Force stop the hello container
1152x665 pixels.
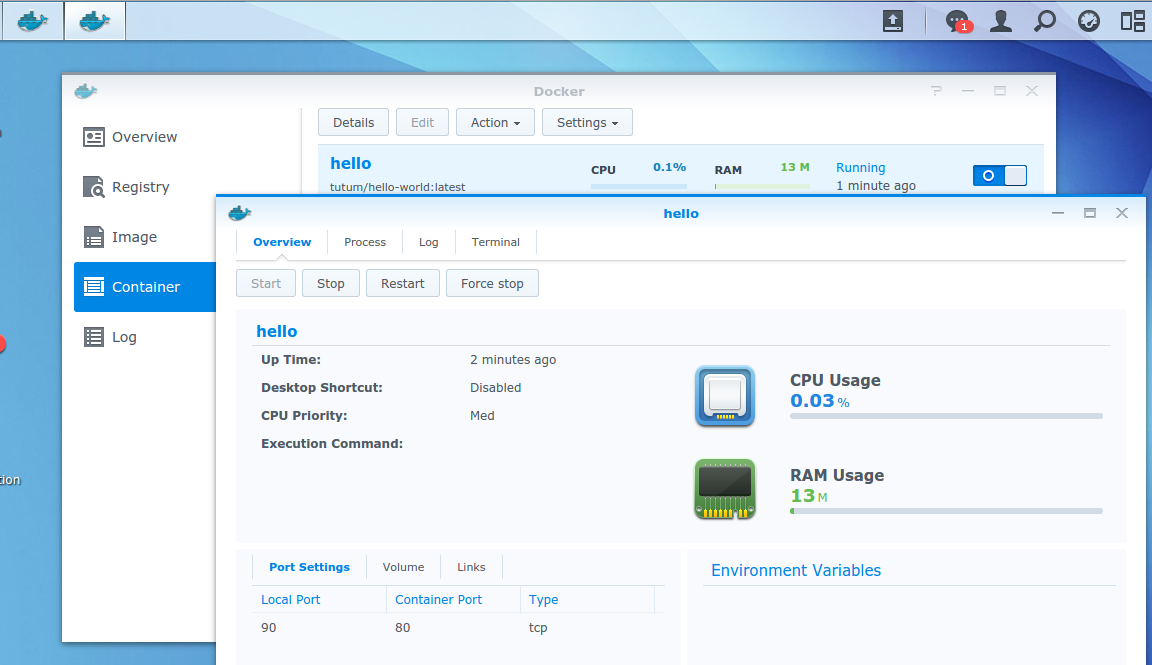492,284
